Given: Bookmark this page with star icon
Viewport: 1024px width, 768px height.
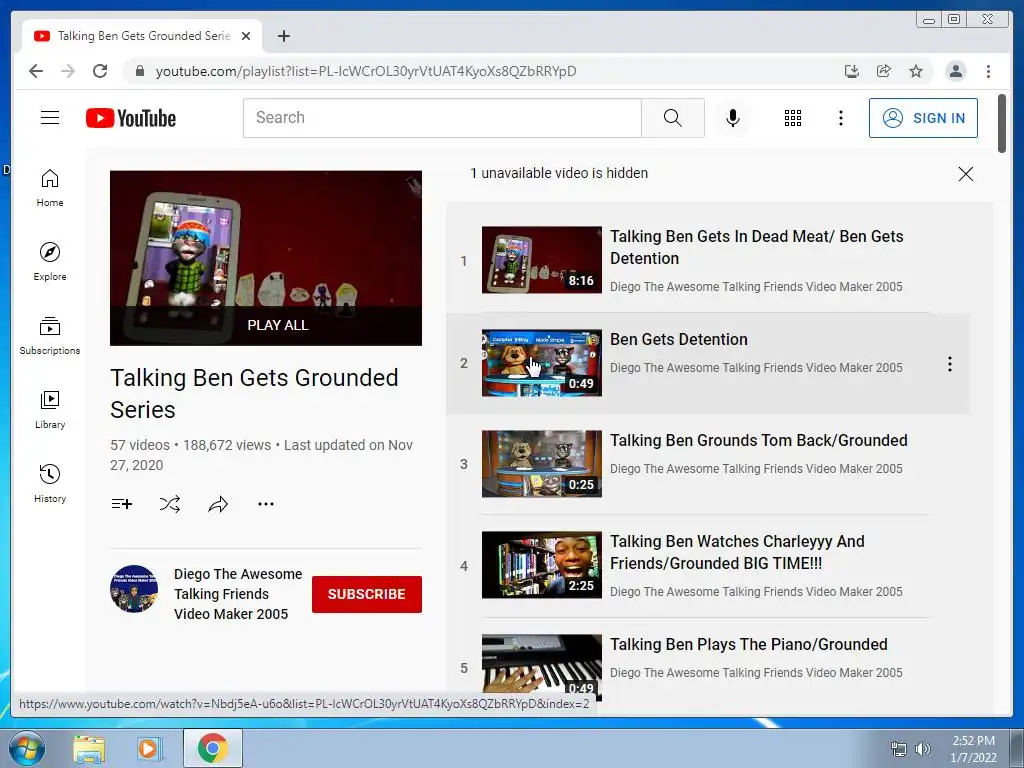Looking at the screenshot, I should 916,71.
